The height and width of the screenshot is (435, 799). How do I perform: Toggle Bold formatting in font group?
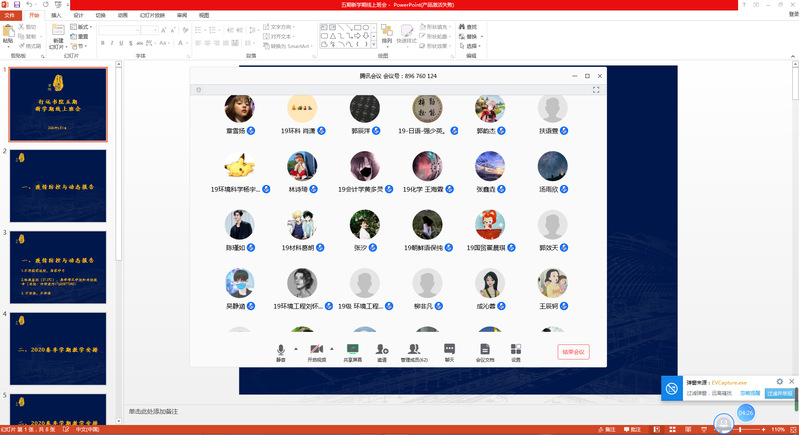coord(104,43)
